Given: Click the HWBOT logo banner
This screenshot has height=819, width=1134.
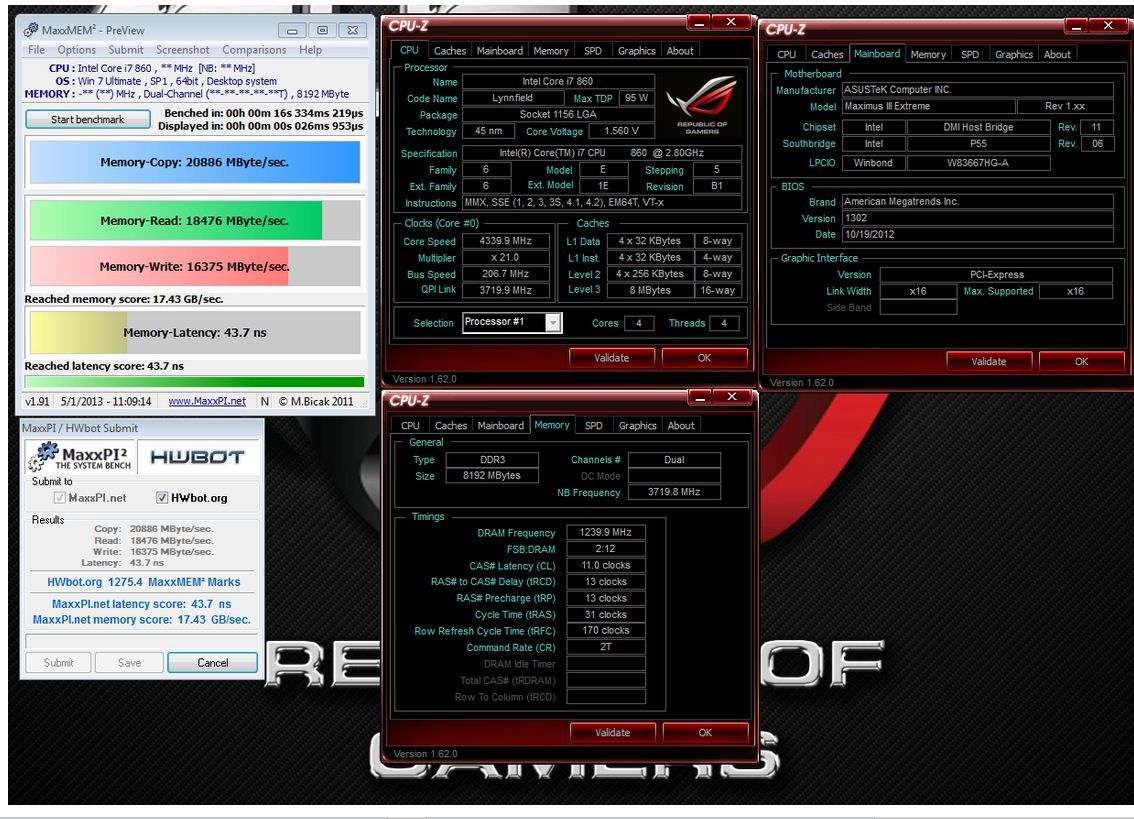Looking at the screenshot, I should click(196, 457).
